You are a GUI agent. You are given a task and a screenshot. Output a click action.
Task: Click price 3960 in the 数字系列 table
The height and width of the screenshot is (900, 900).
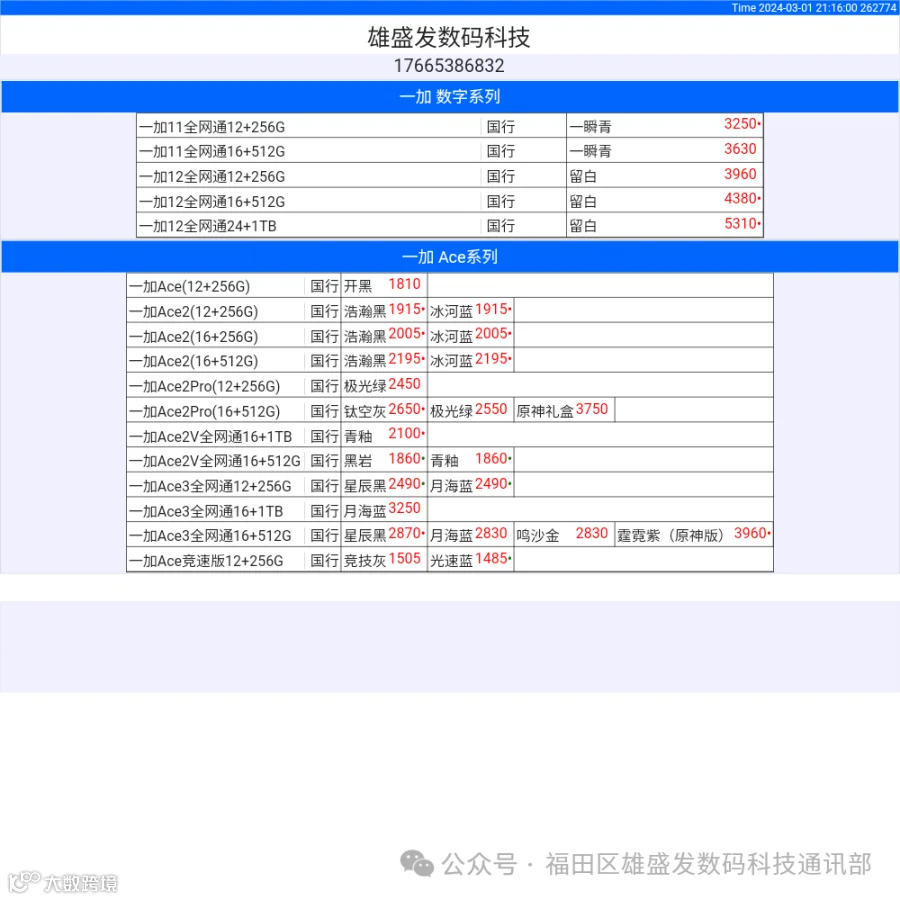tap(740, 174)
